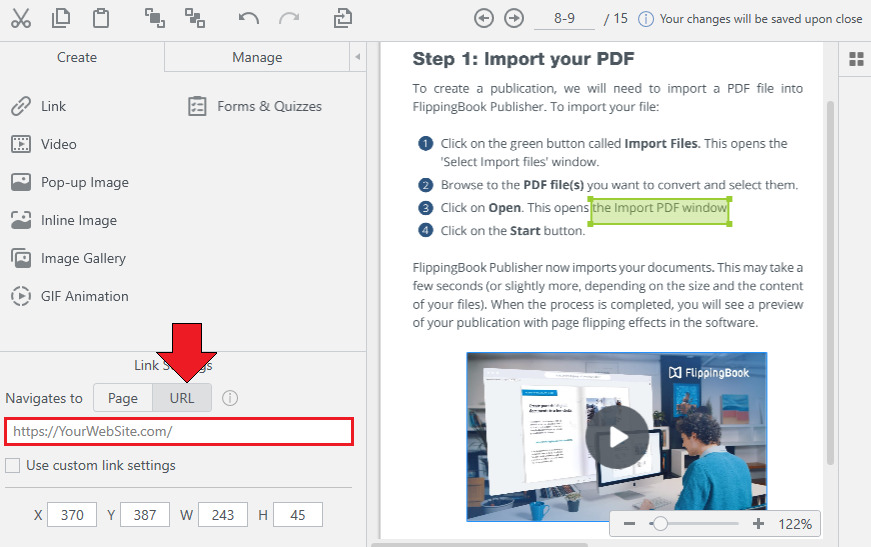
Task: Select the green highlighted link area
Action: click(x=659, y=211)
